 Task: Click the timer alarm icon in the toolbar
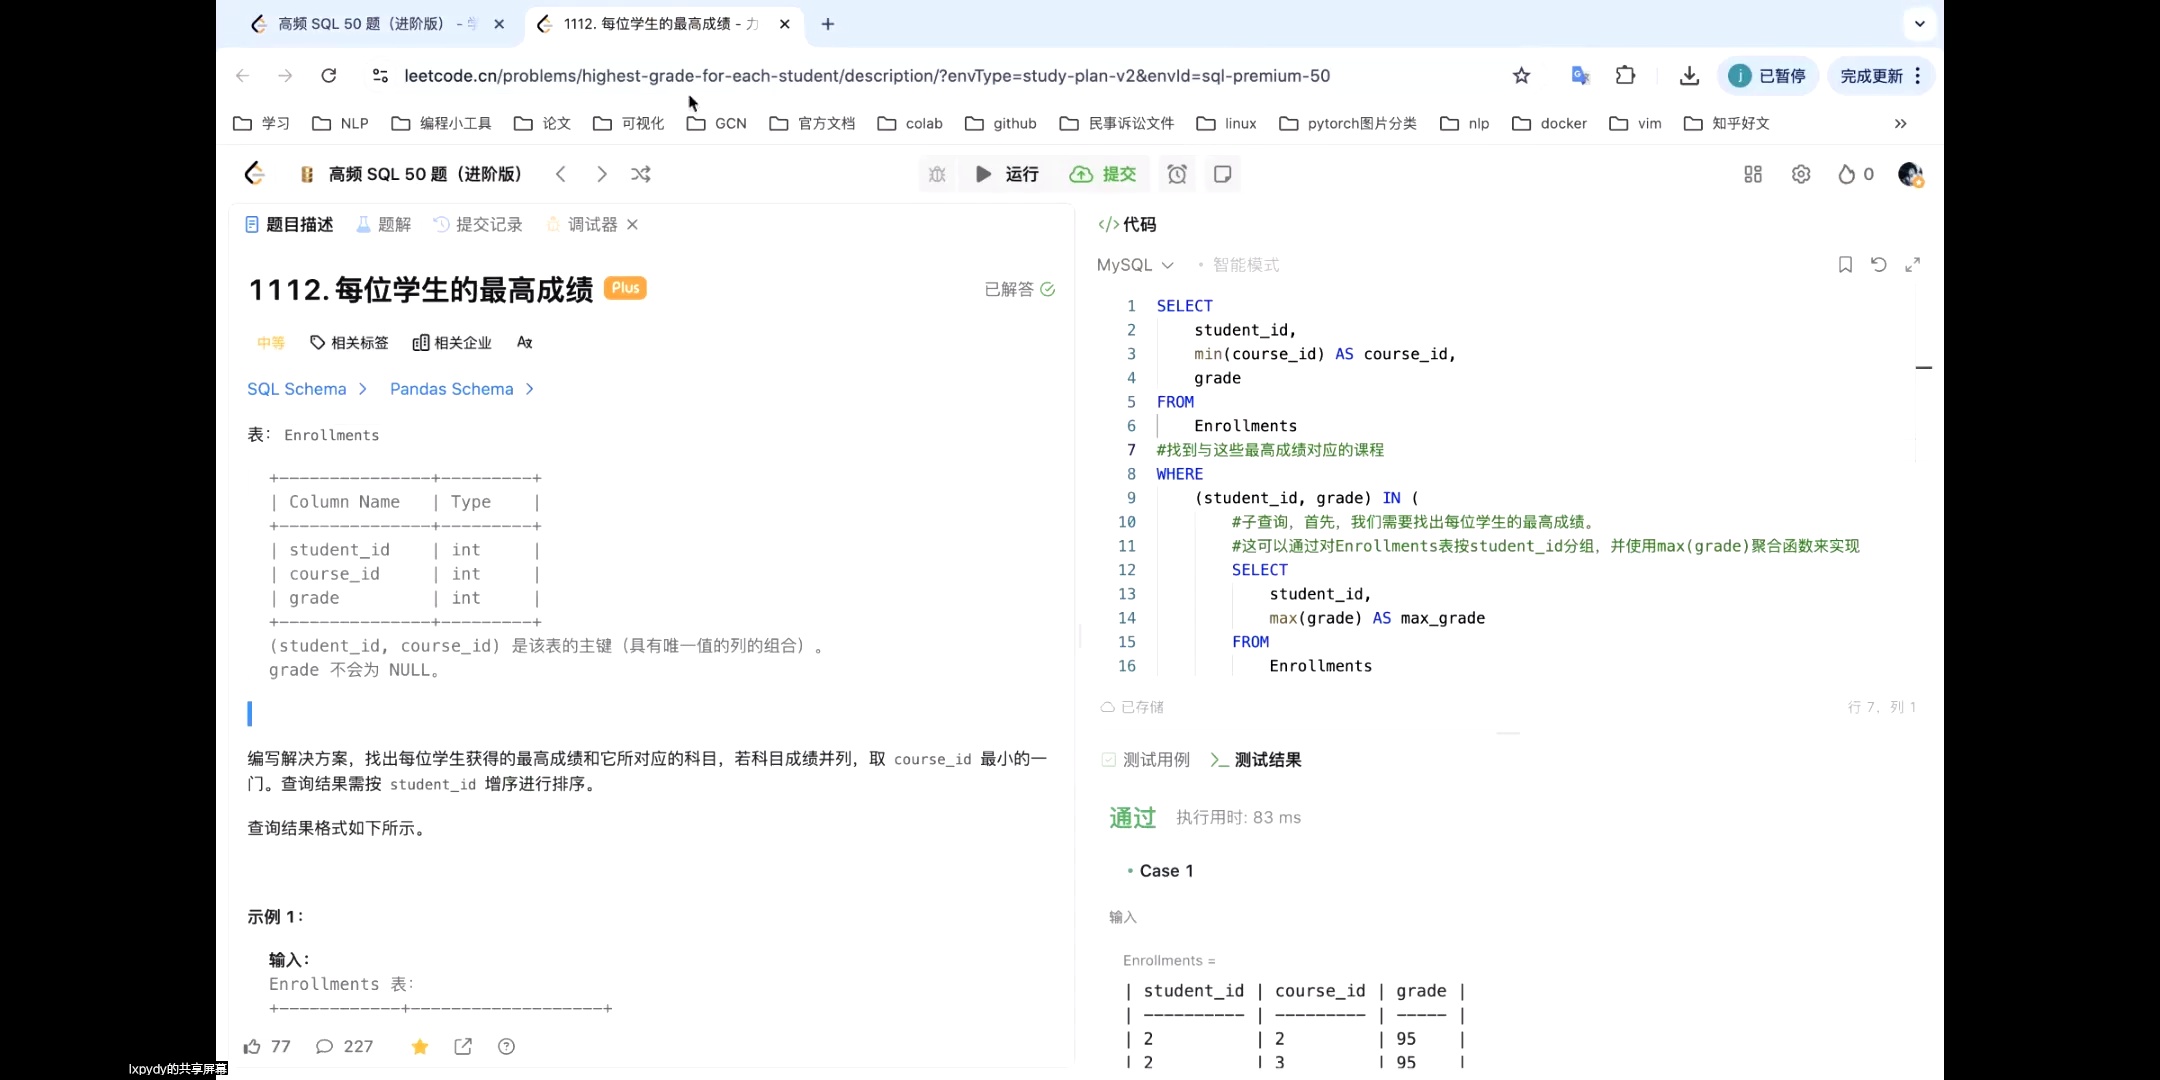pyautogui.click(x=1177, y=174)
